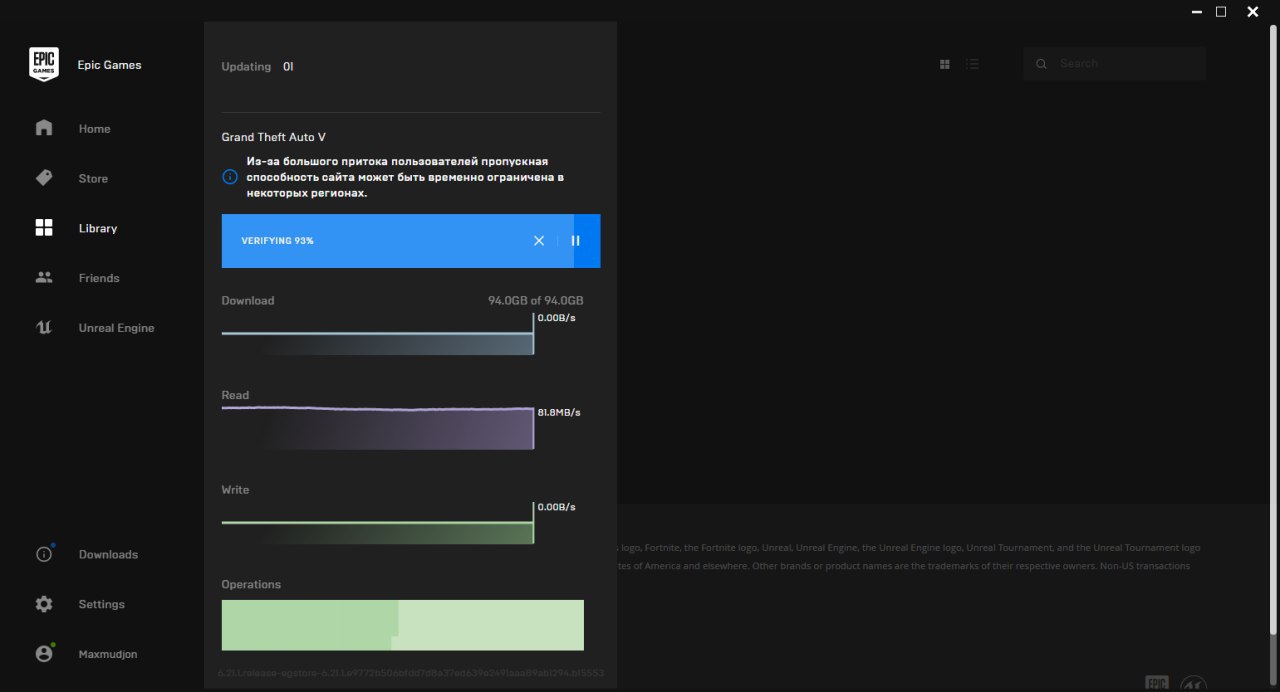Click the Operations green progress bar
Viewport: 1280px width, 692px height.
(403, 625)
